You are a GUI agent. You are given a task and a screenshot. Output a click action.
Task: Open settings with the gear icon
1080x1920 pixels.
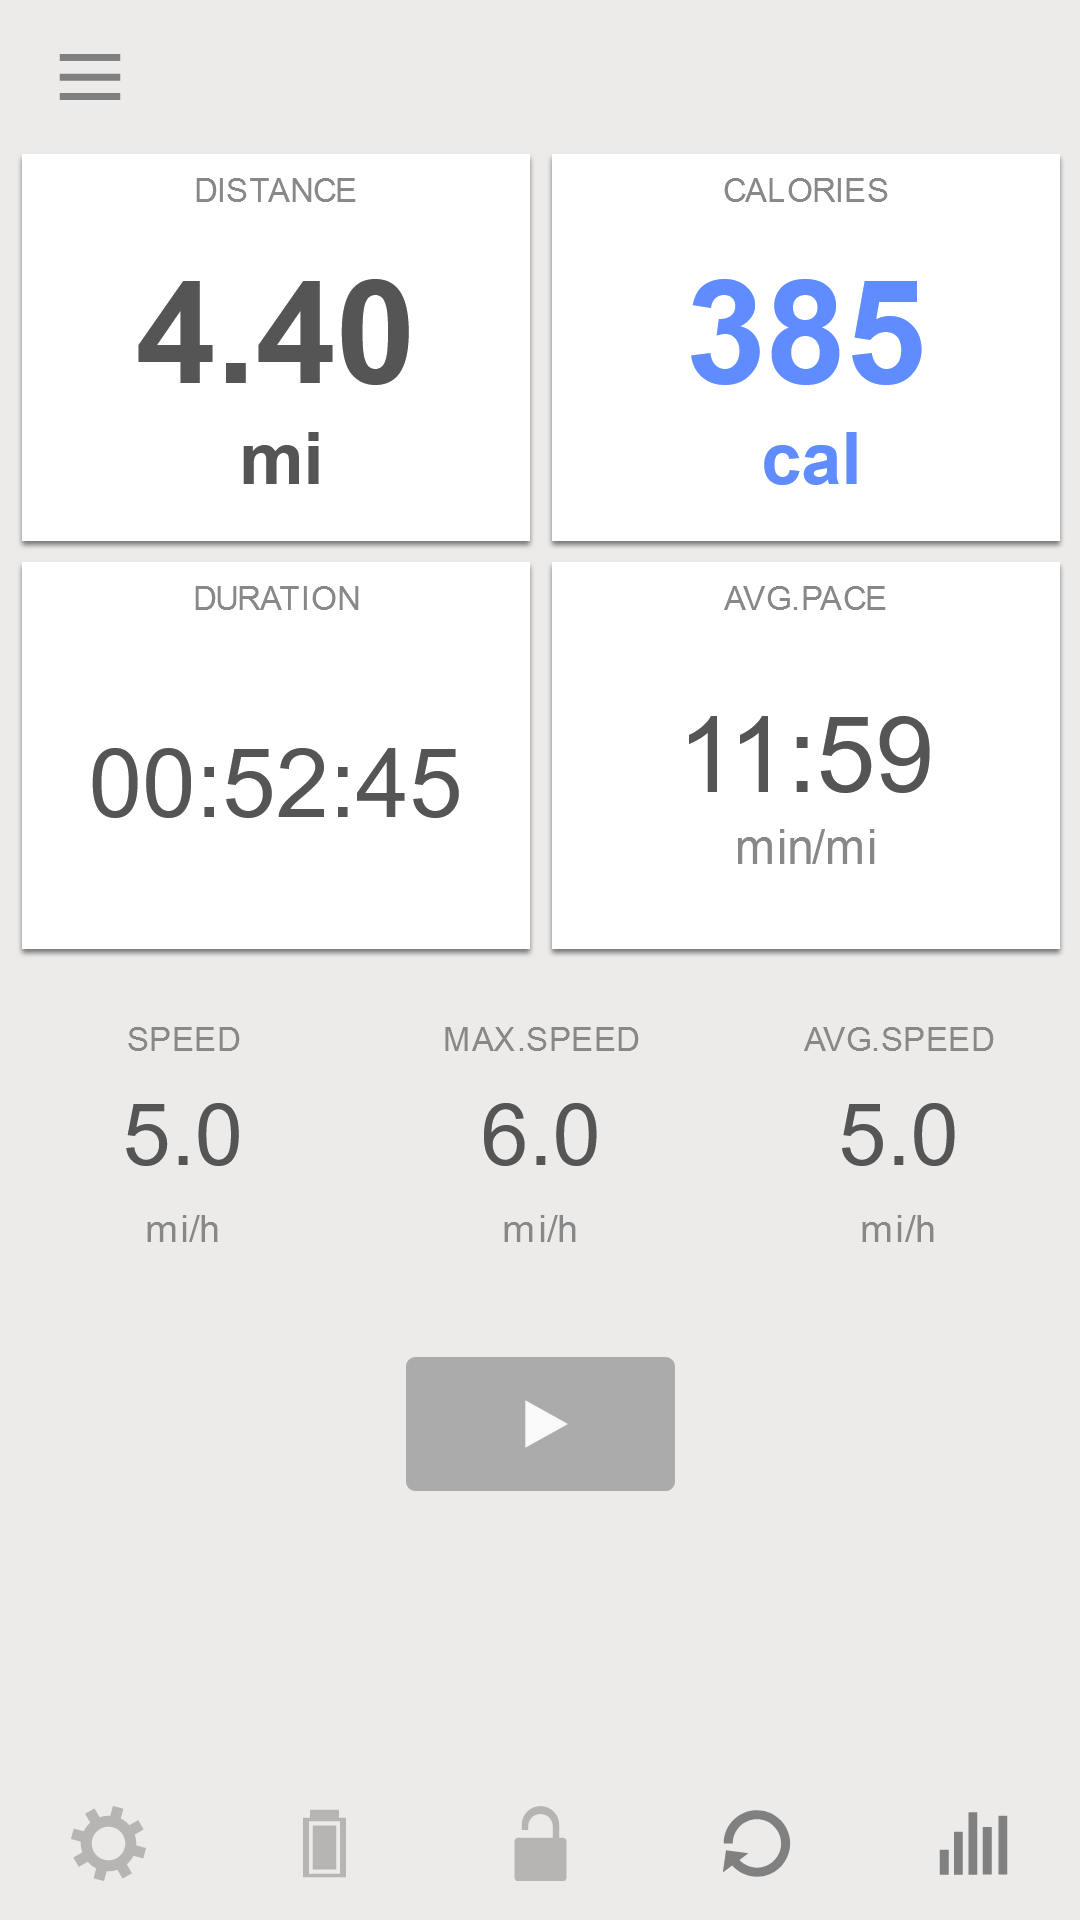pyautogui.click(x=108, y=1843)
